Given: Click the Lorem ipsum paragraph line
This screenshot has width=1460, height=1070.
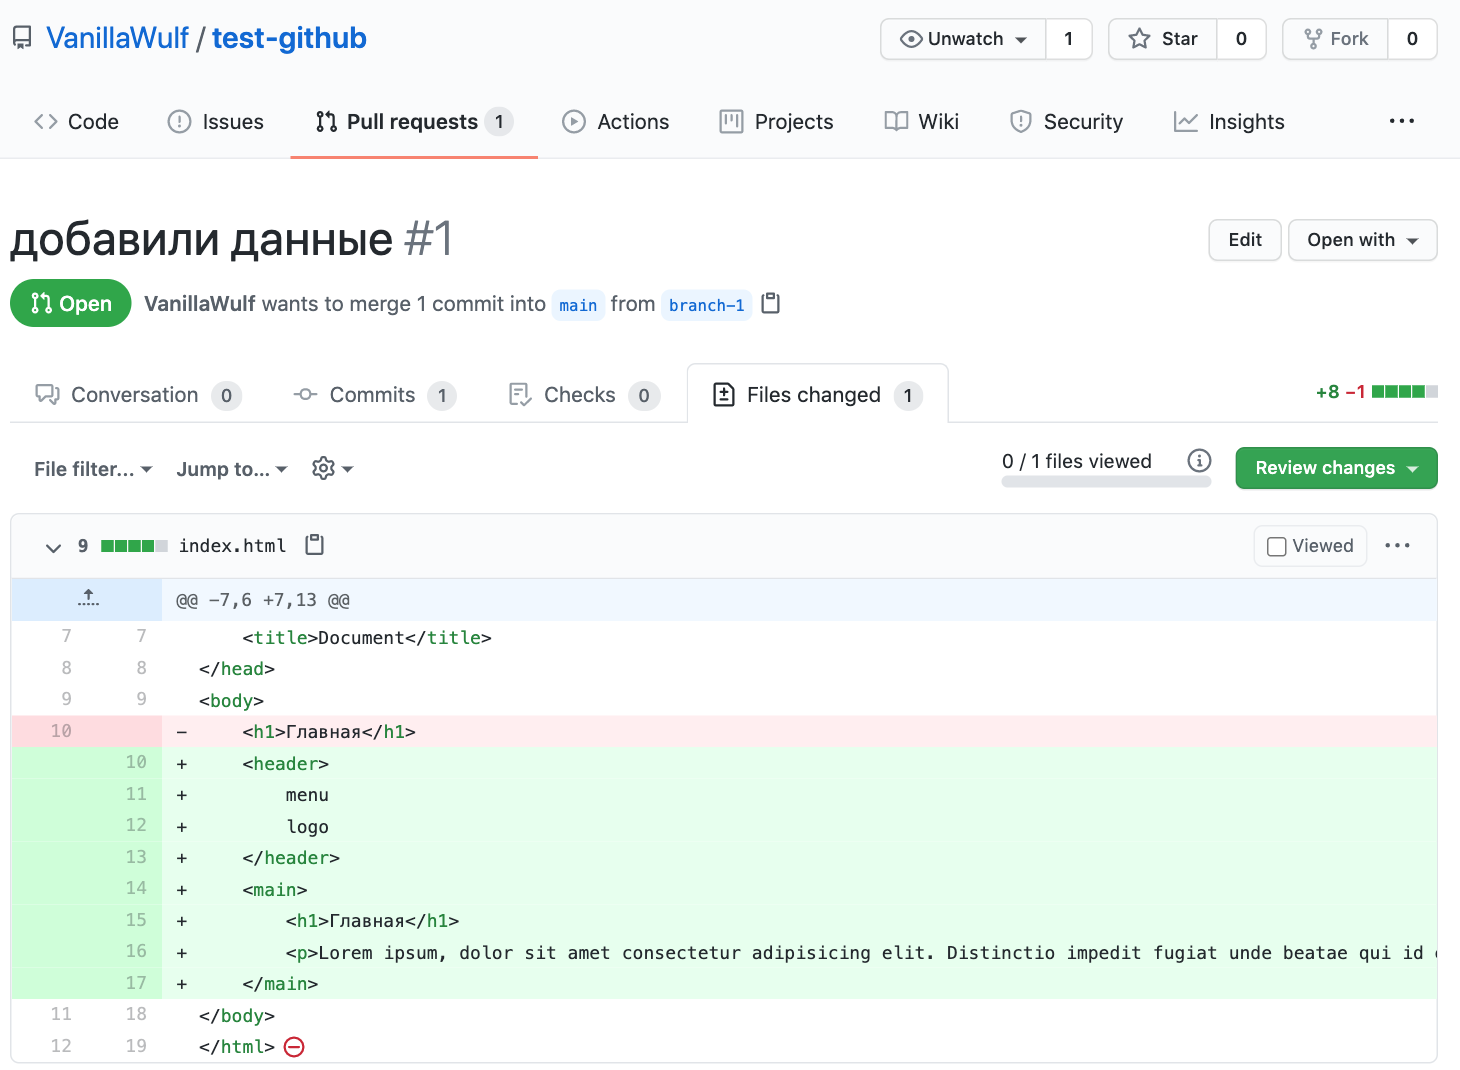Looking at the screenshot, I should [x=799, y=952].
